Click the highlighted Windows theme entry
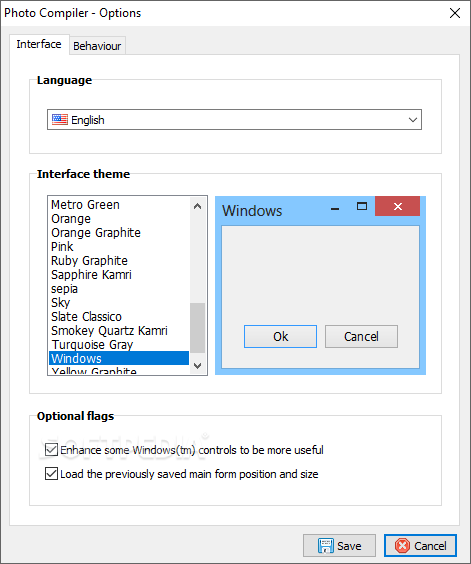 coord(119,358)
